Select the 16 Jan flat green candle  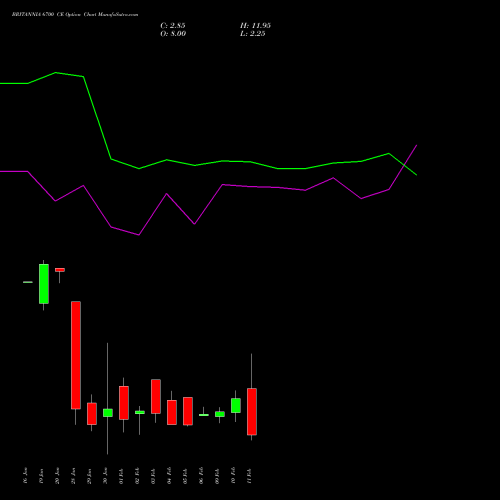pos(28,282)
